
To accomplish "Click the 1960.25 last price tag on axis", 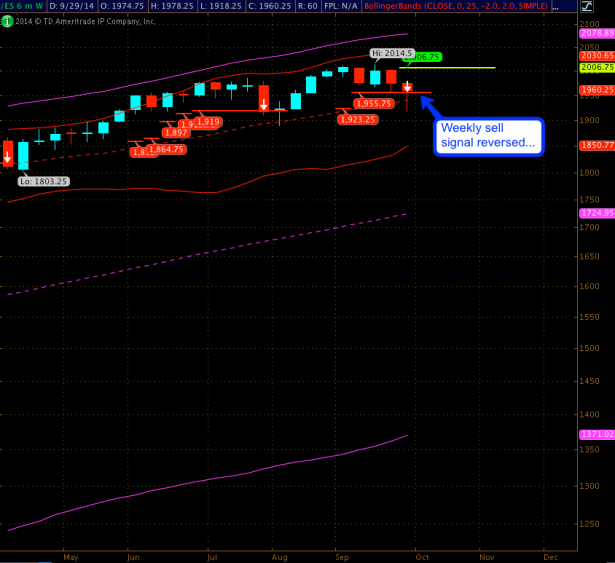I will click(x=596, y=89).
